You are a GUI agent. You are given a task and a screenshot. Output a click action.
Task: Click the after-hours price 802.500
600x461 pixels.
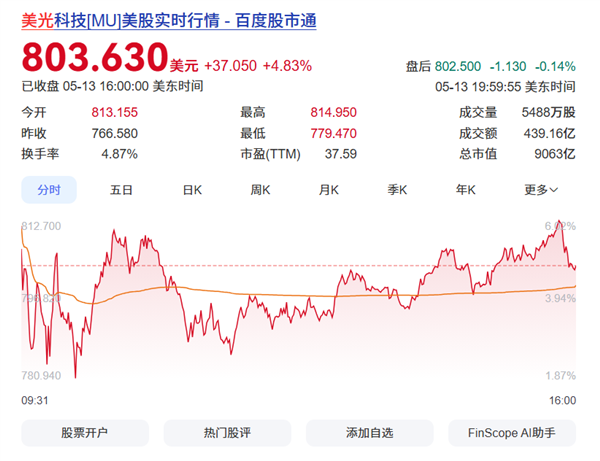click(x=458, y=67)
